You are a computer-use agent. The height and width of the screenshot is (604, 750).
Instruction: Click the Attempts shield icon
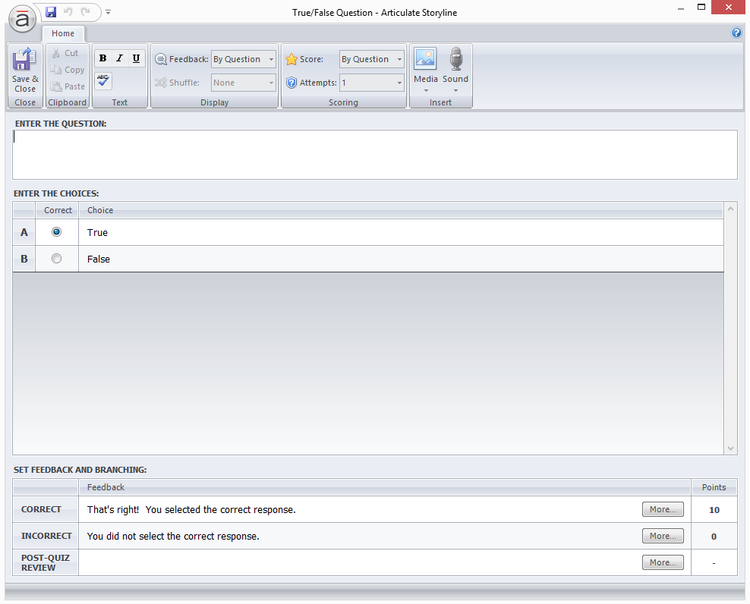click(x=291, y=83)
